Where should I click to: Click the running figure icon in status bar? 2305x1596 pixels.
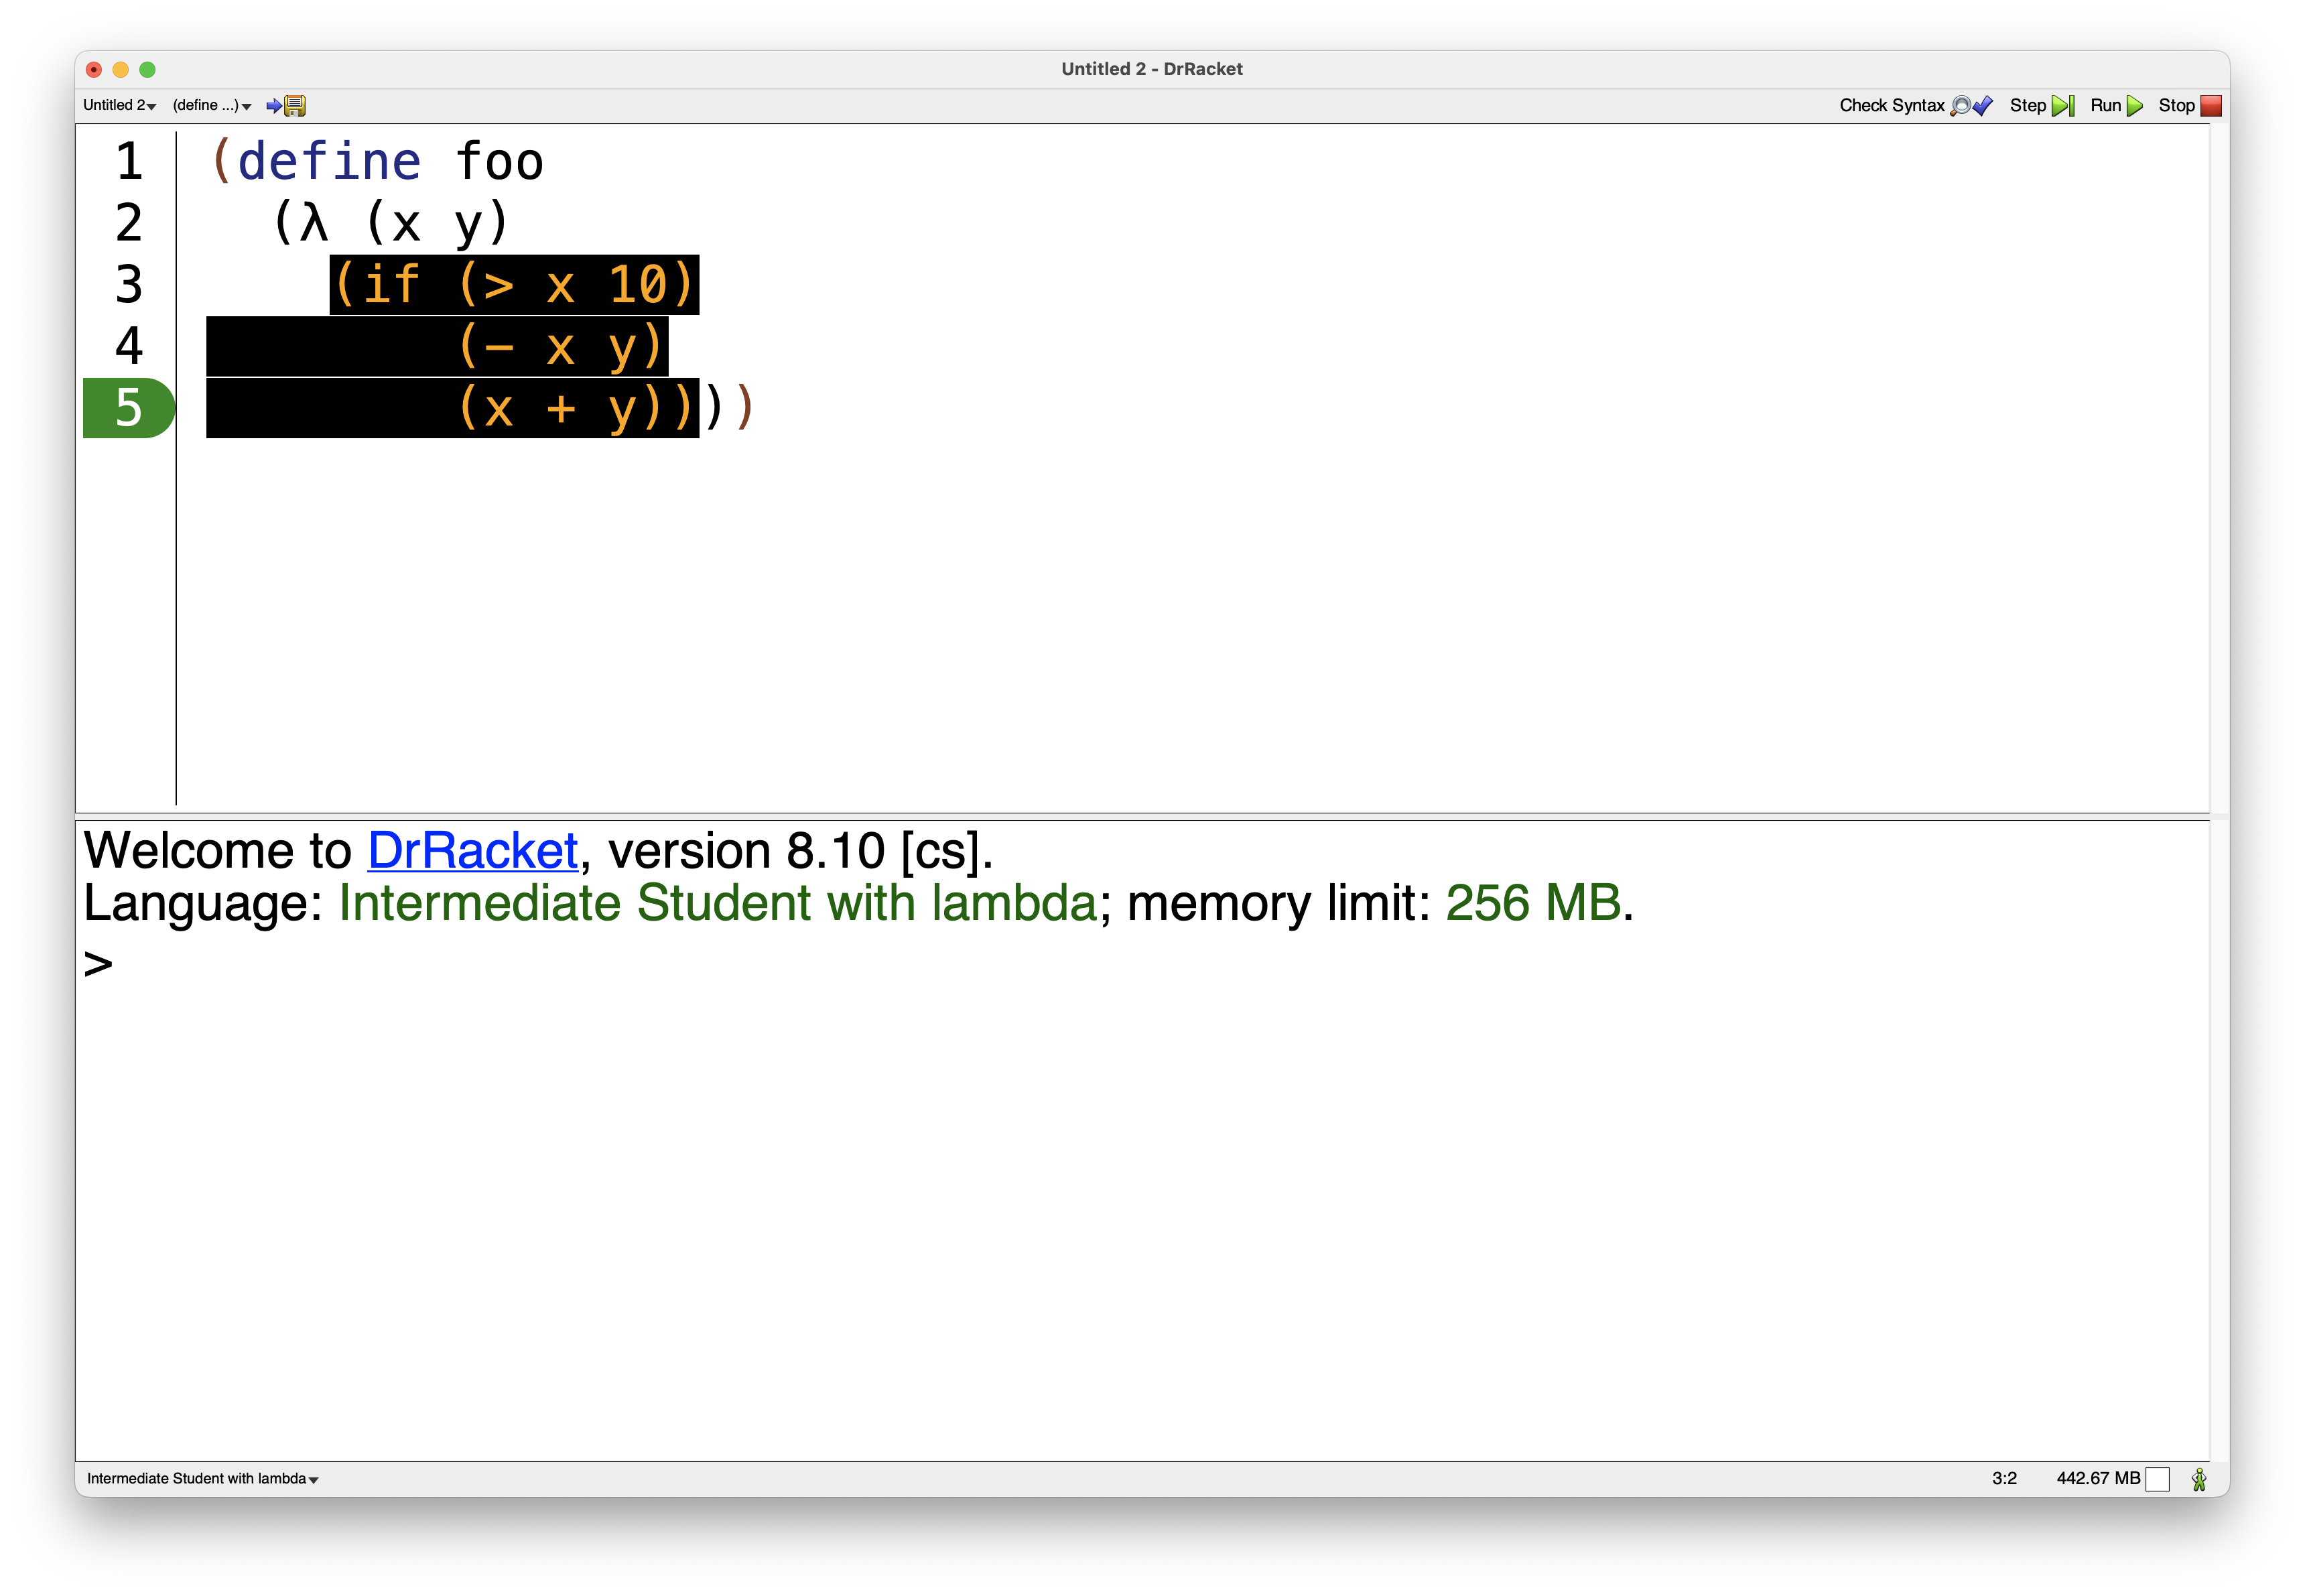click(2199, 1479)
